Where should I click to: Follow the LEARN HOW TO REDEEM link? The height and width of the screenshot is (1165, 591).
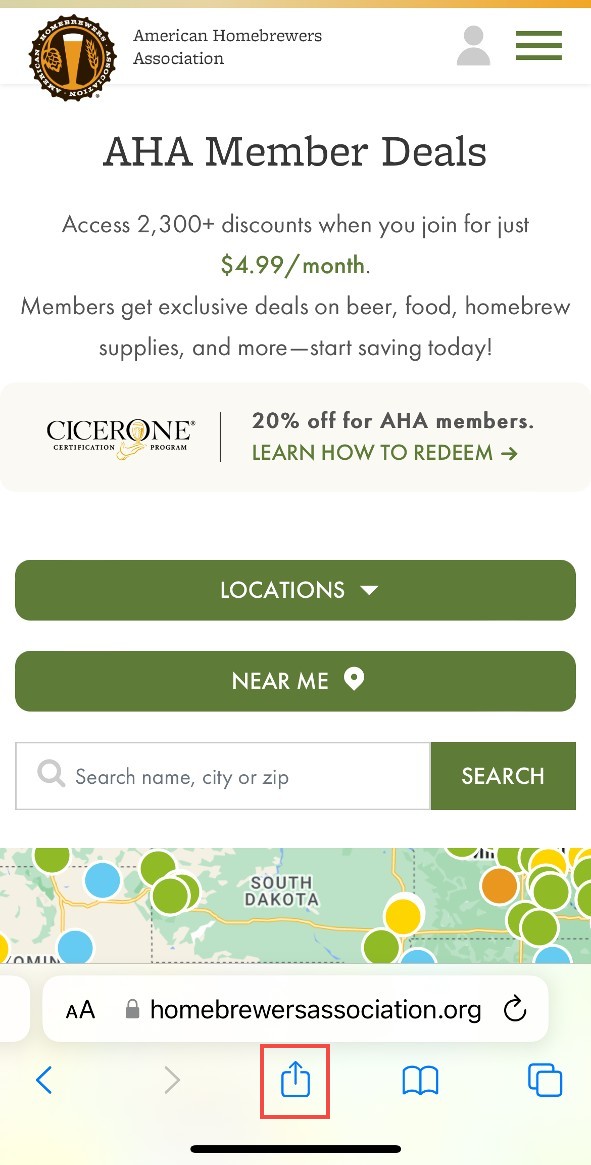coord(384,452)
